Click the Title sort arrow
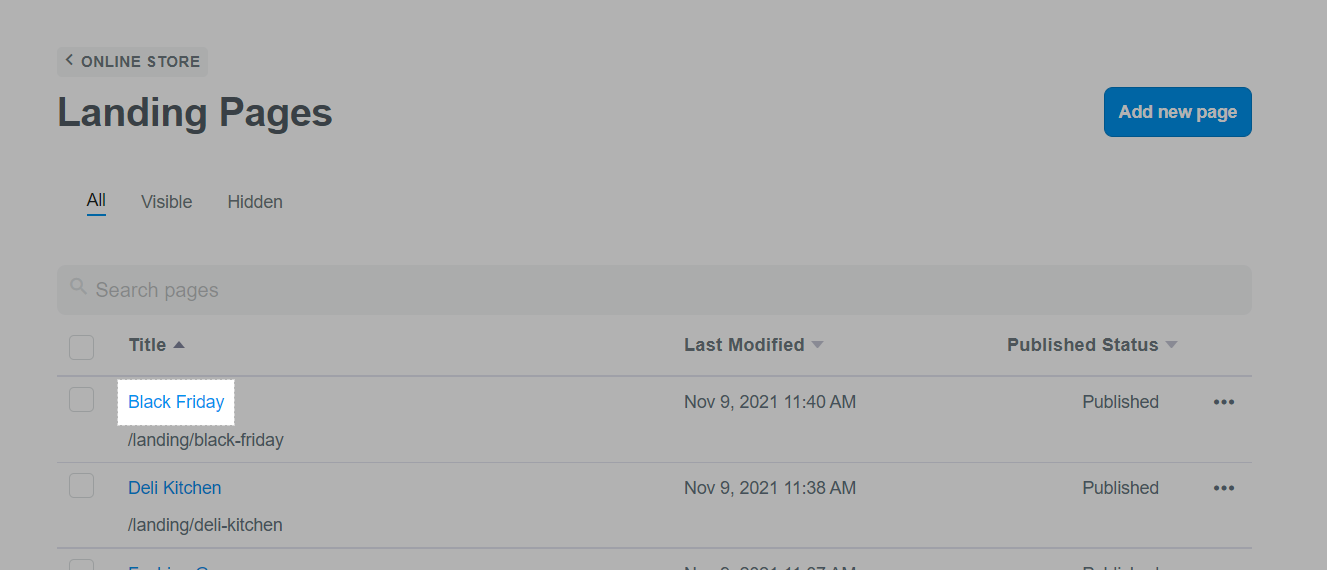This screenshot has width=1327, height=570. (179, 345)
